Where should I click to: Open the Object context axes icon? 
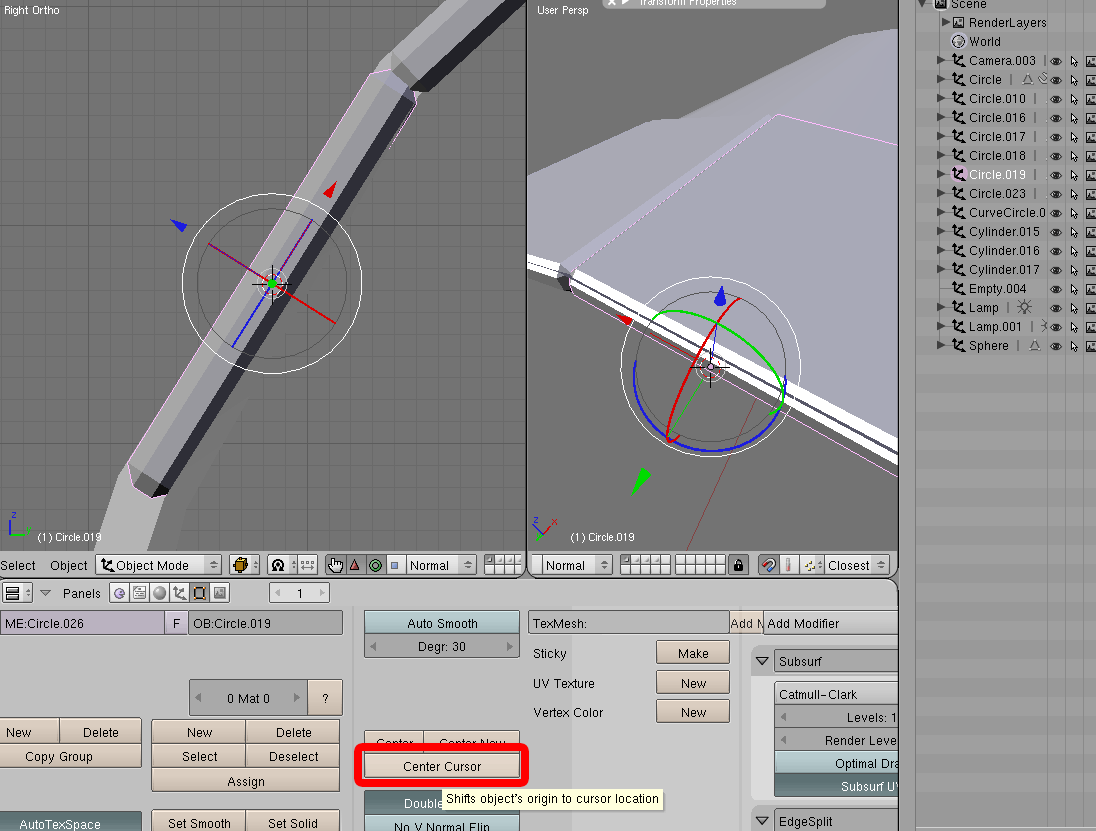tap(180, 593)
